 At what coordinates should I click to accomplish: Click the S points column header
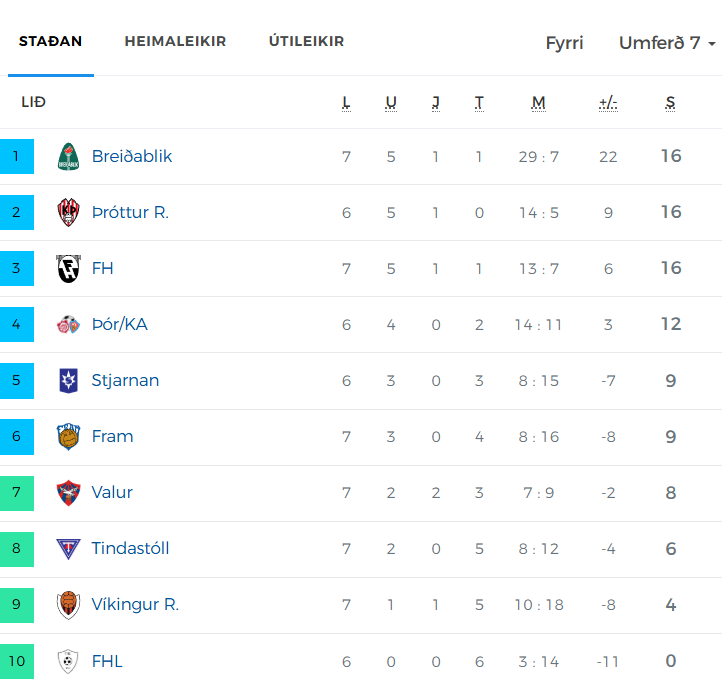670,103
